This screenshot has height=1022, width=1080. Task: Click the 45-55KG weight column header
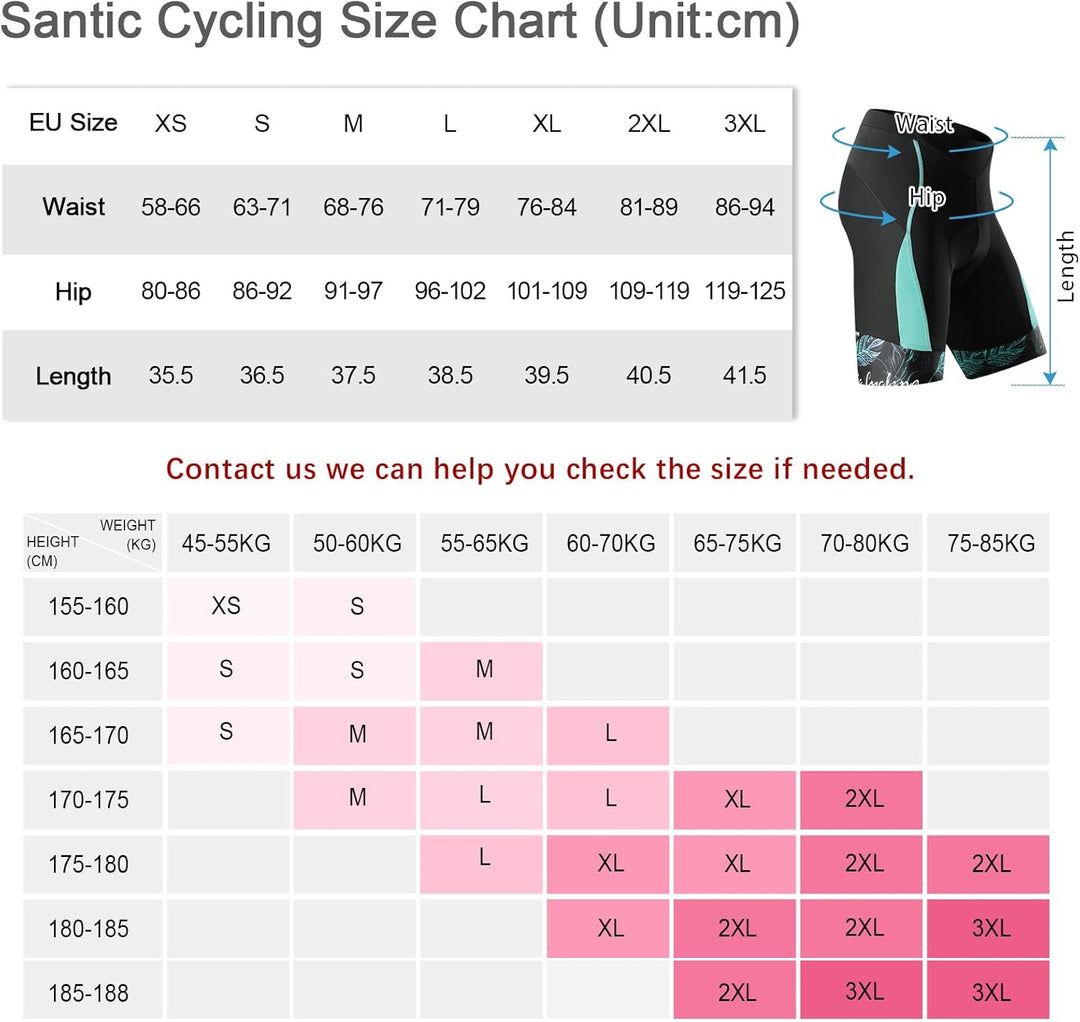pyautogui.click(x=227, y=543)
